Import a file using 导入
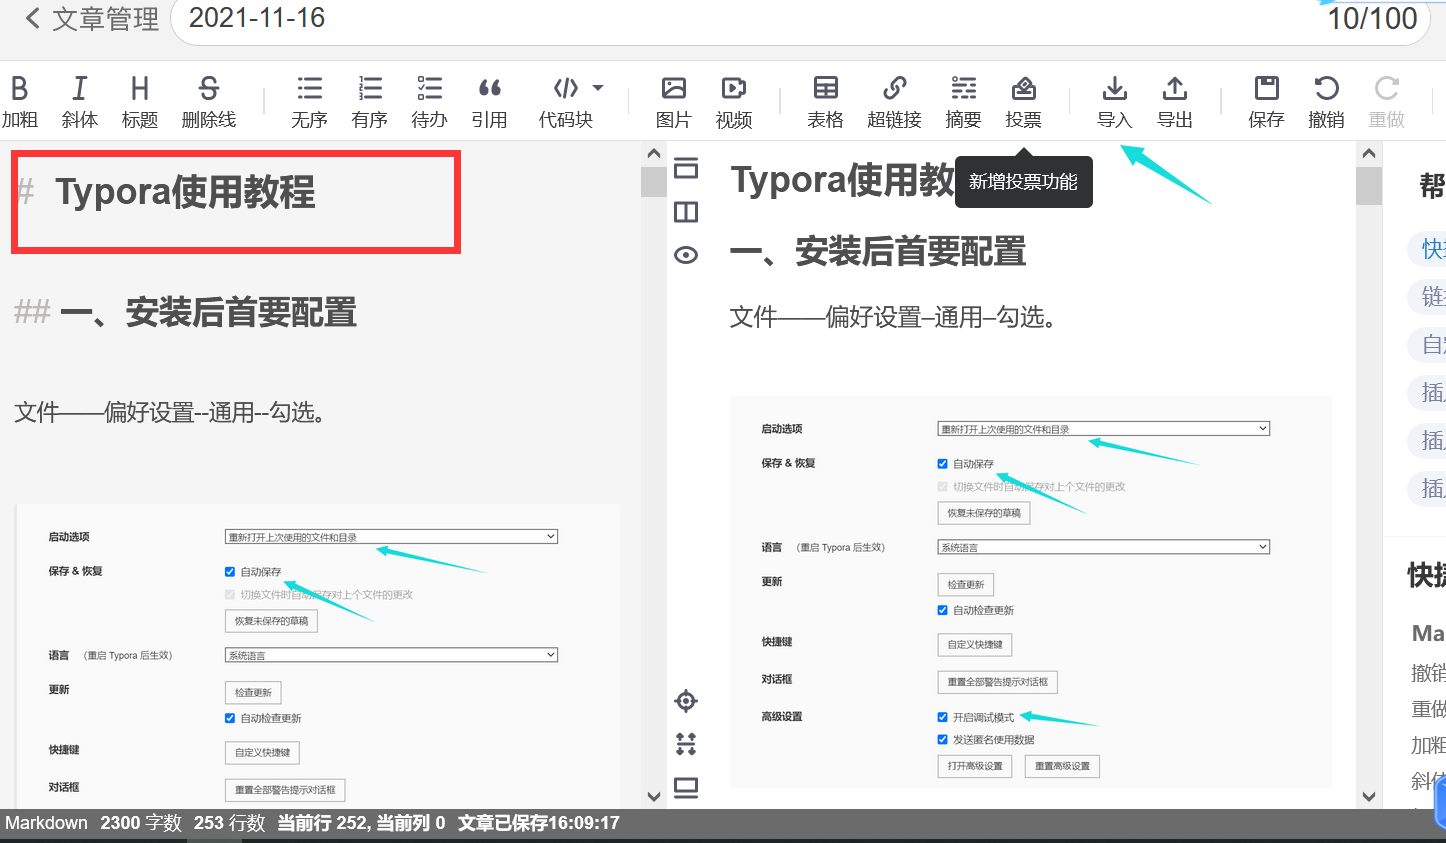The image size is (1446, 843). coord(1115,102)
